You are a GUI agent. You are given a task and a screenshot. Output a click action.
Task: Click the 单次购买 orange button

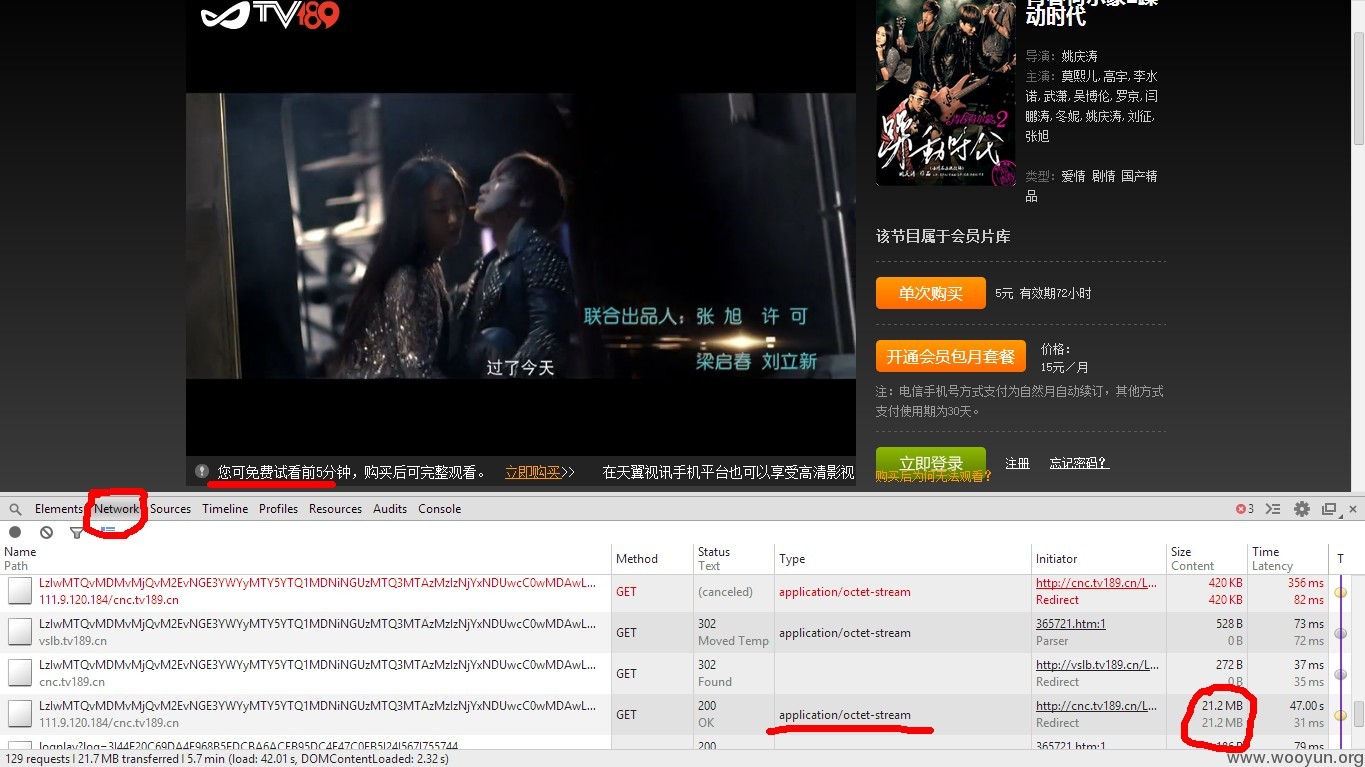930,293
